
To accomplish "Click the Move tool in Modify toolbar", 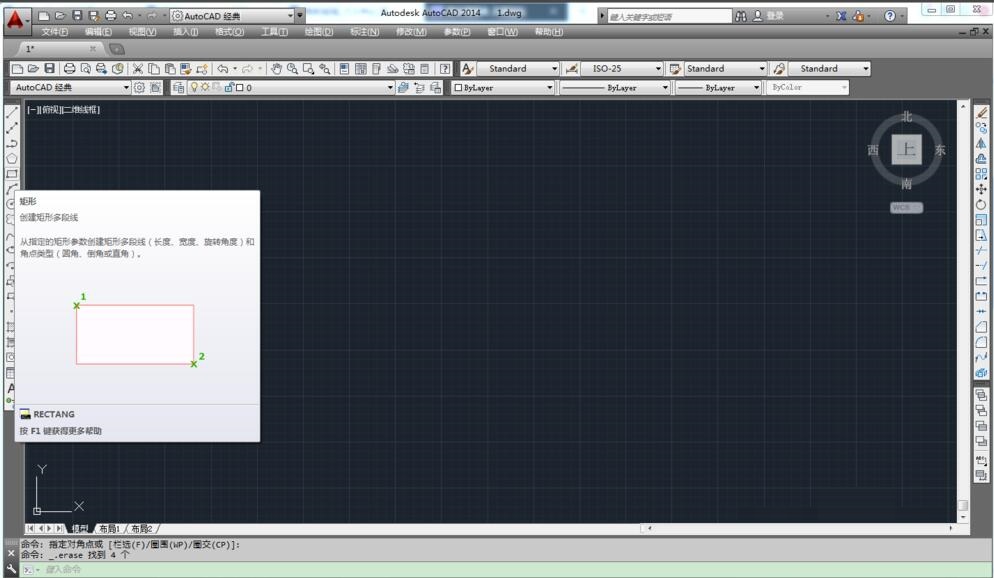I will point(981,189).
